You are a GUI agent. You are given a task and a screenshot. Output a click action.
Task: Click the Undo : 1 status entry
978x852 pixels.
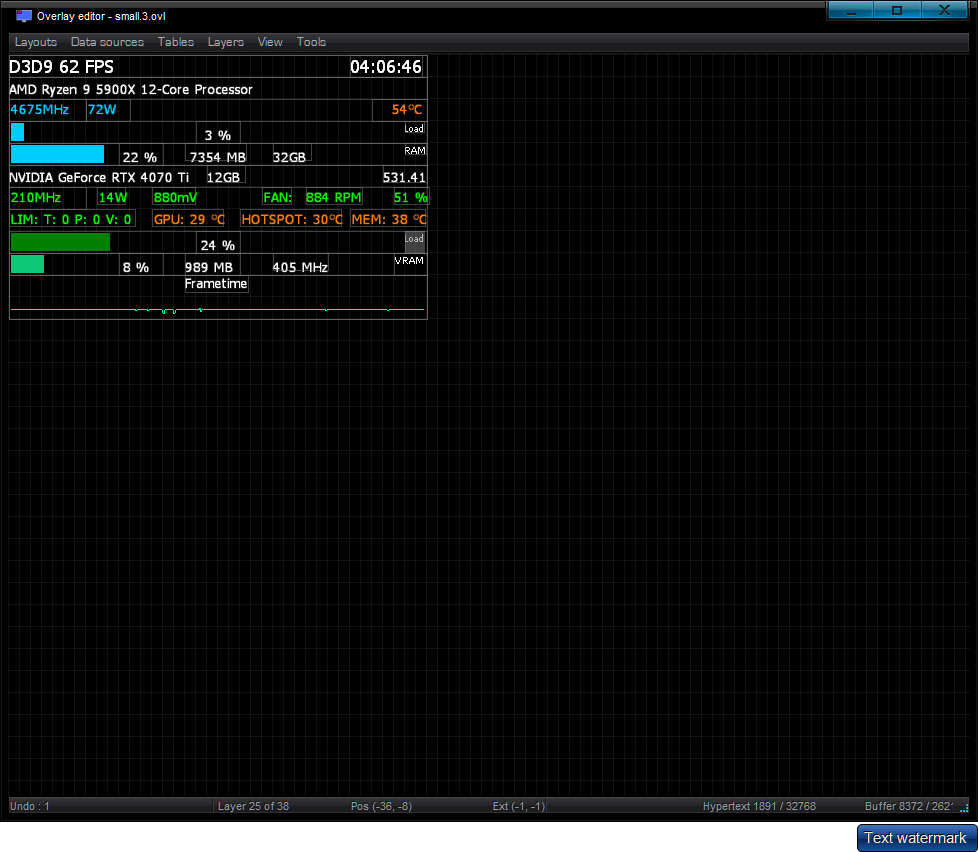(29, 806)
